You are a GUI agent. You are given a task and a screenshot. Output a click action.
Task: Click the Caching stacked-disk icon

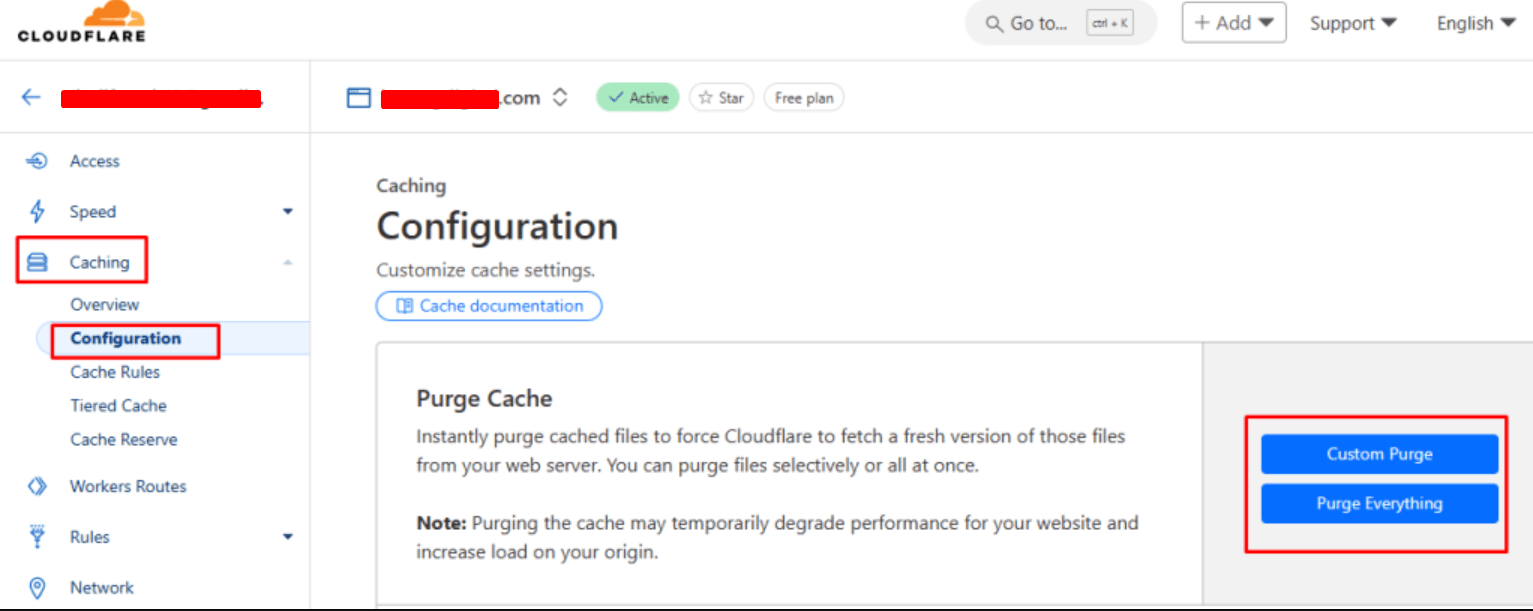pos(37,263)
